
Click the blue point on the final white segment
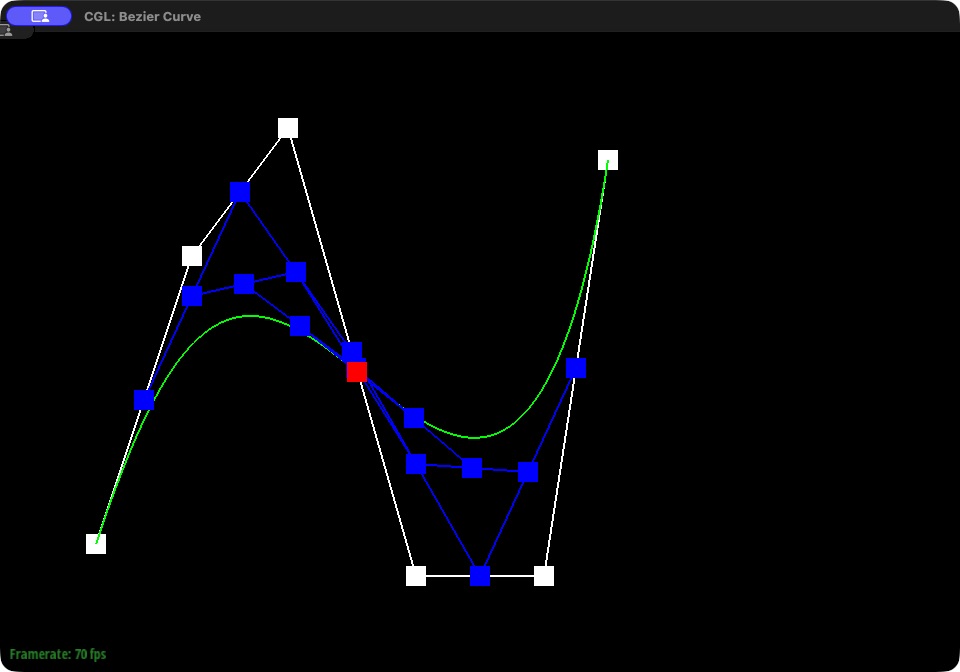click(576, 368)
